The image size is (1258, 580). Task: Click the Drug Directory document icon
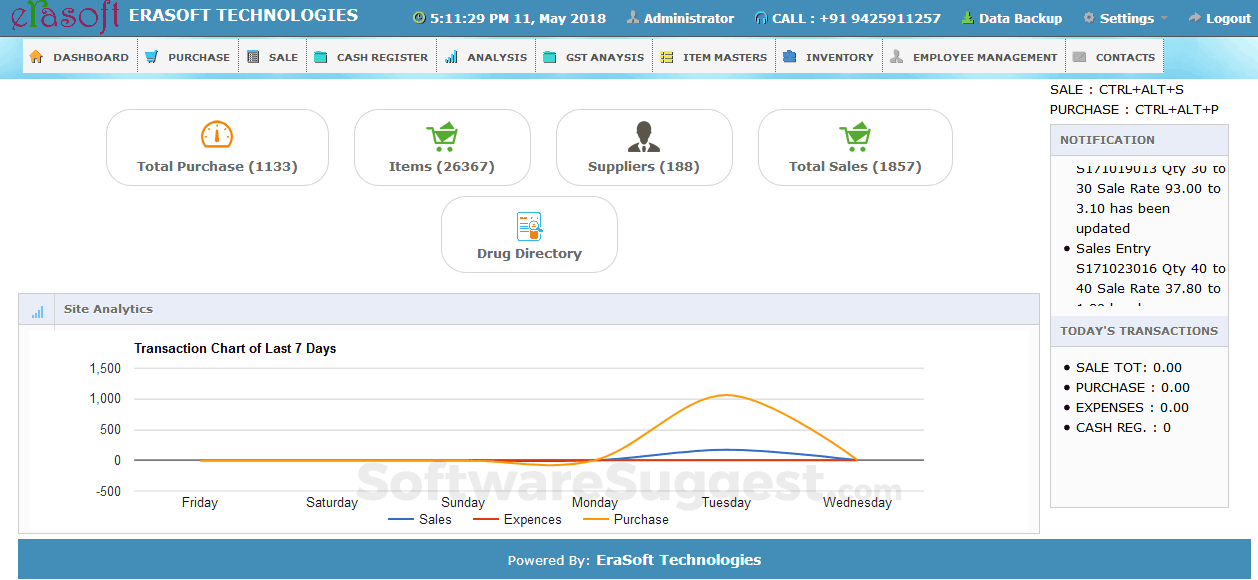click(x=529, y=227)
